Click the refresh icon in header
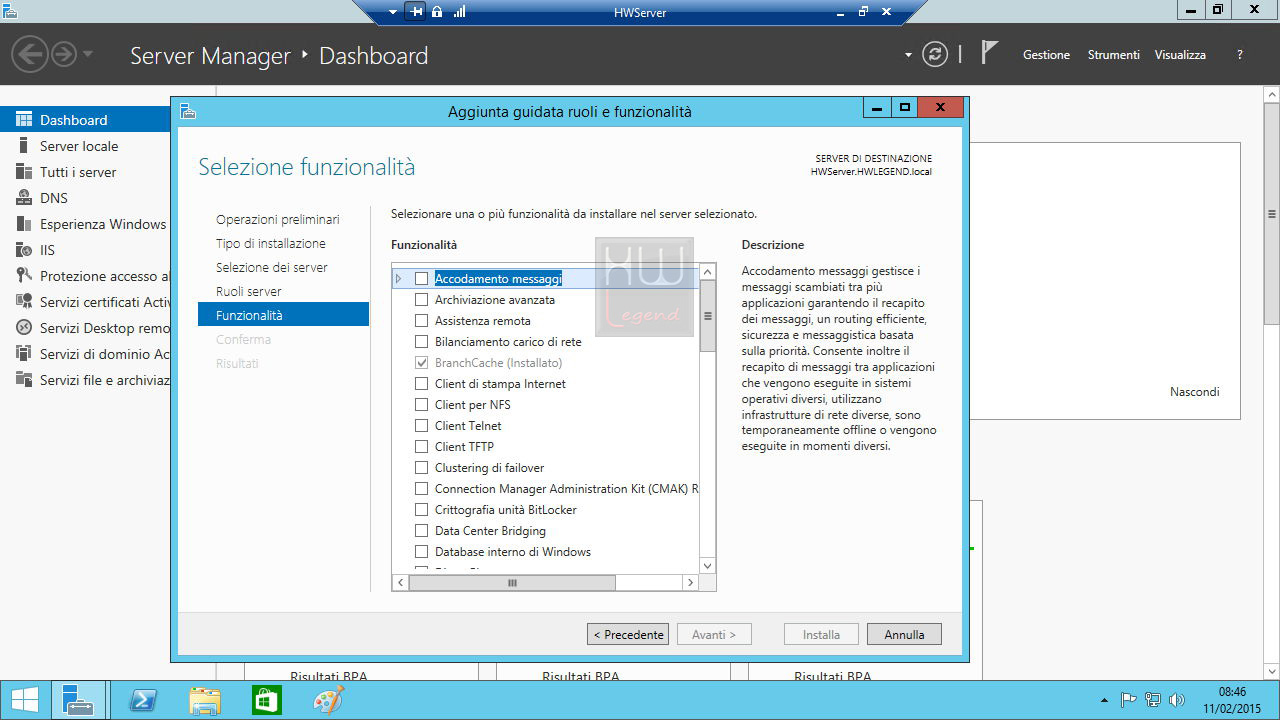The height and width of the screenshot is (720, 1280). tap(935, 54)
